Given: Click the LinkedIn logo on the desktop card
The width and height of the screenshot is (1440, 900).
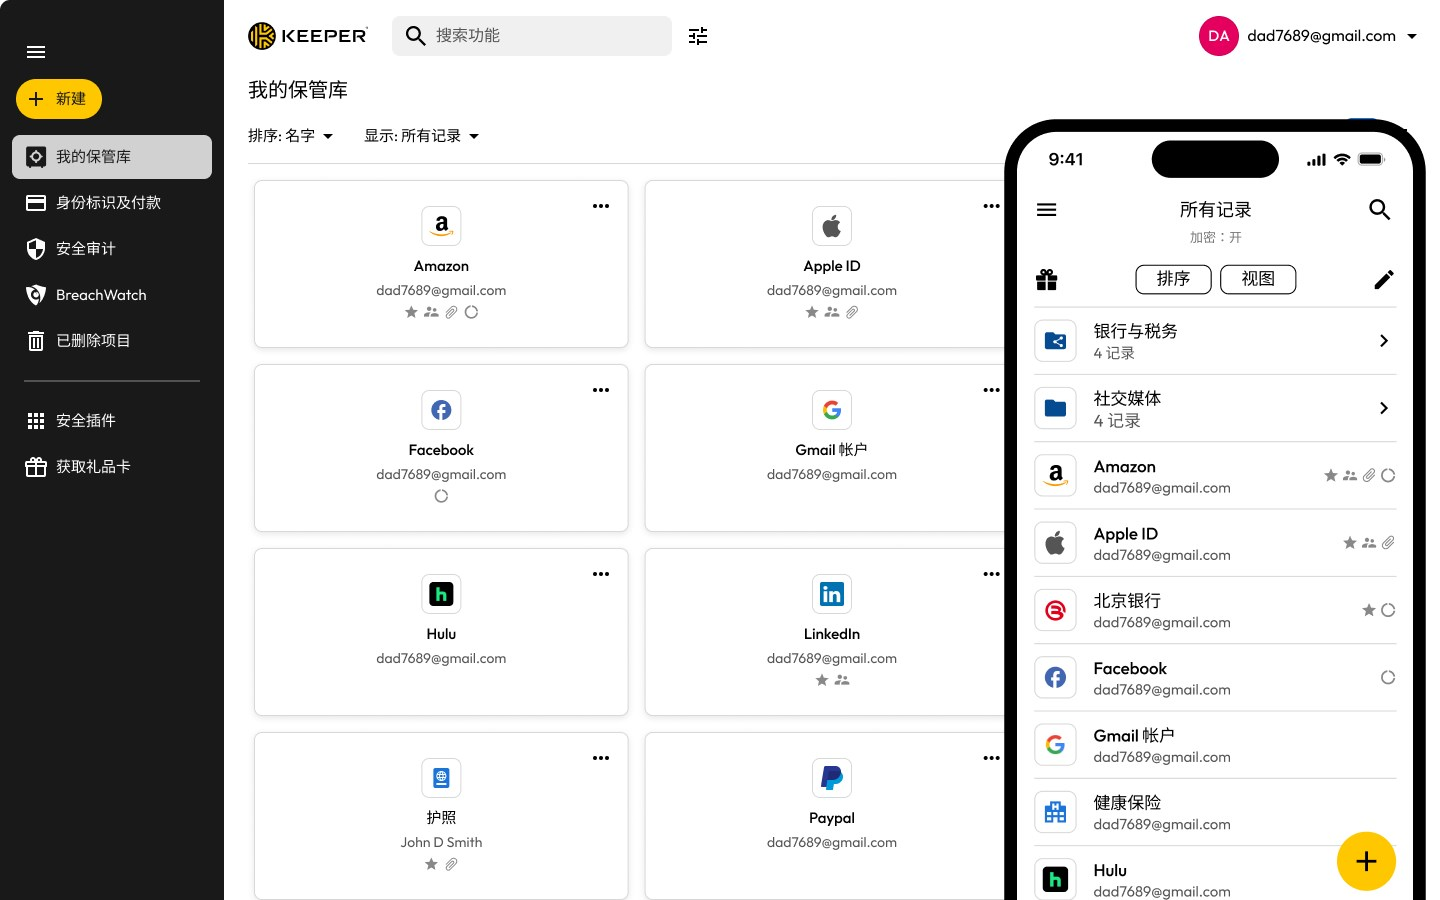Looking at the screenshot, I should point(832,594).
